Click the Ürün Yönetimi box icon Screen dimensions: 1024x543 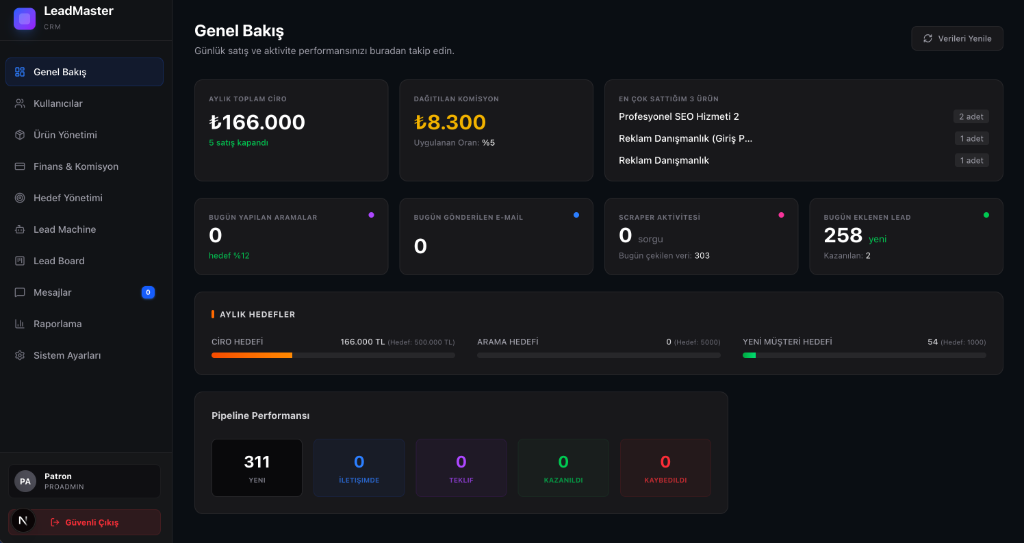pos(20,135)
